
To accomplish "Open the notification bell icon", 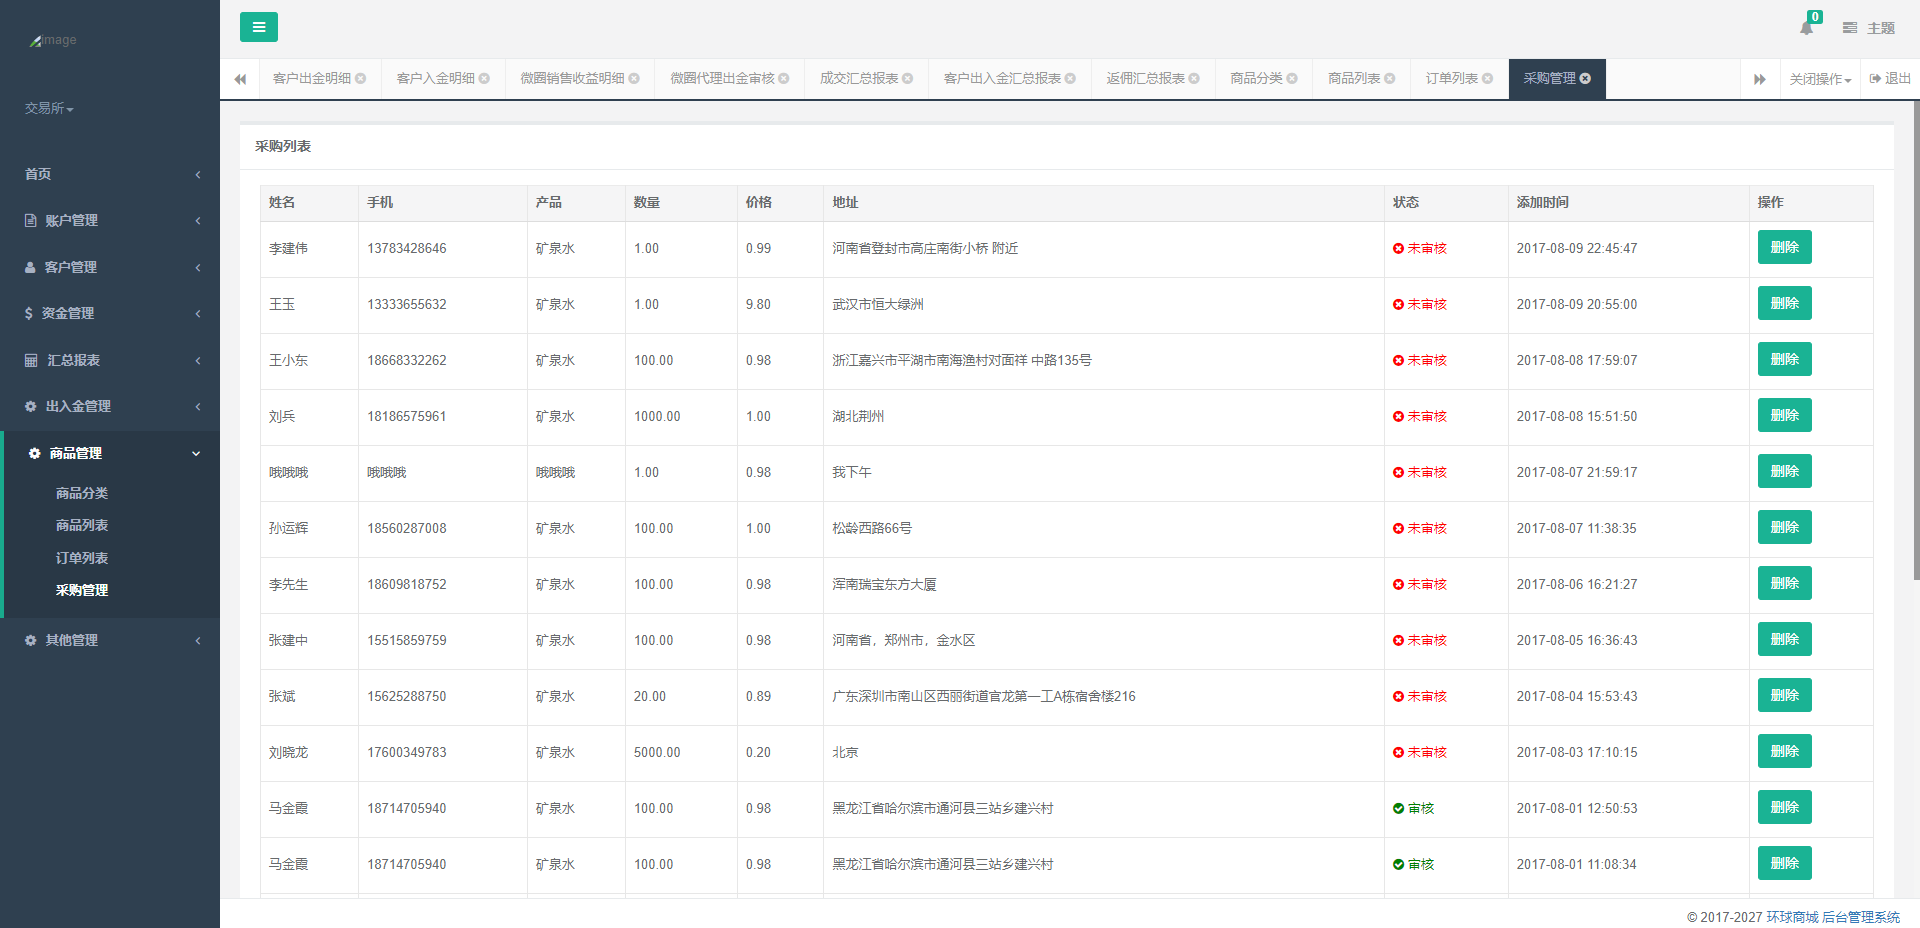I will tap(1806, 28).
